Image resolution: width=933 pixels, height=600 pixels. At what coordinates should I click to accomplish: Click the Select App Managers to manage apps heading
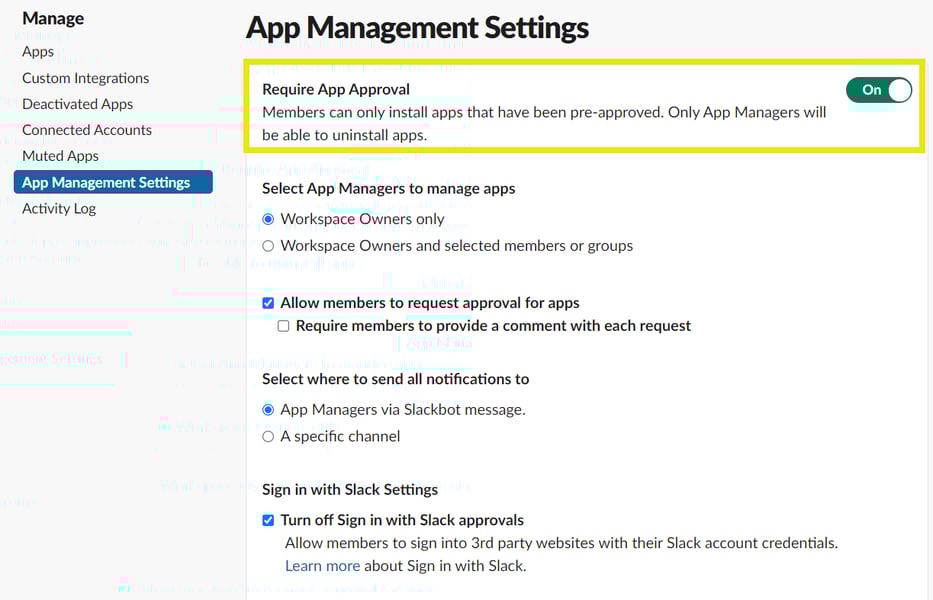[389, 189]
